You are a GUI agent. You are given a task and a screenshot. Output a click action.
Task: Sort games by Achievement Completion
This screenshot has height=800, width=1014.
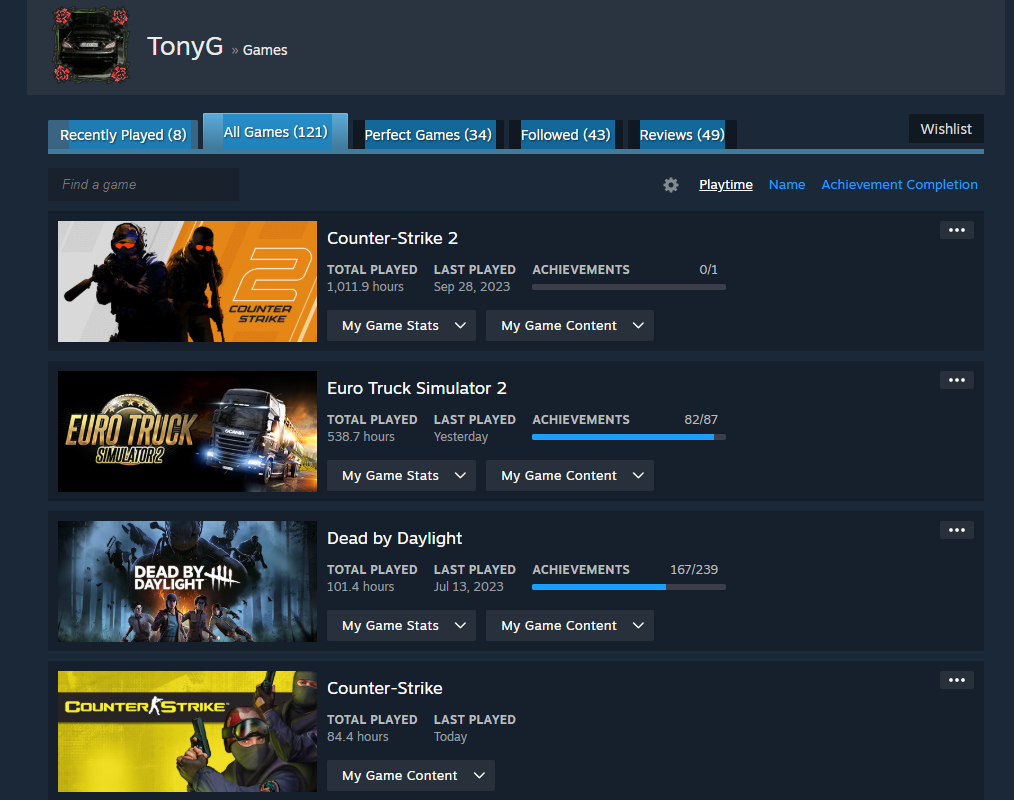(x=899, y=185)
